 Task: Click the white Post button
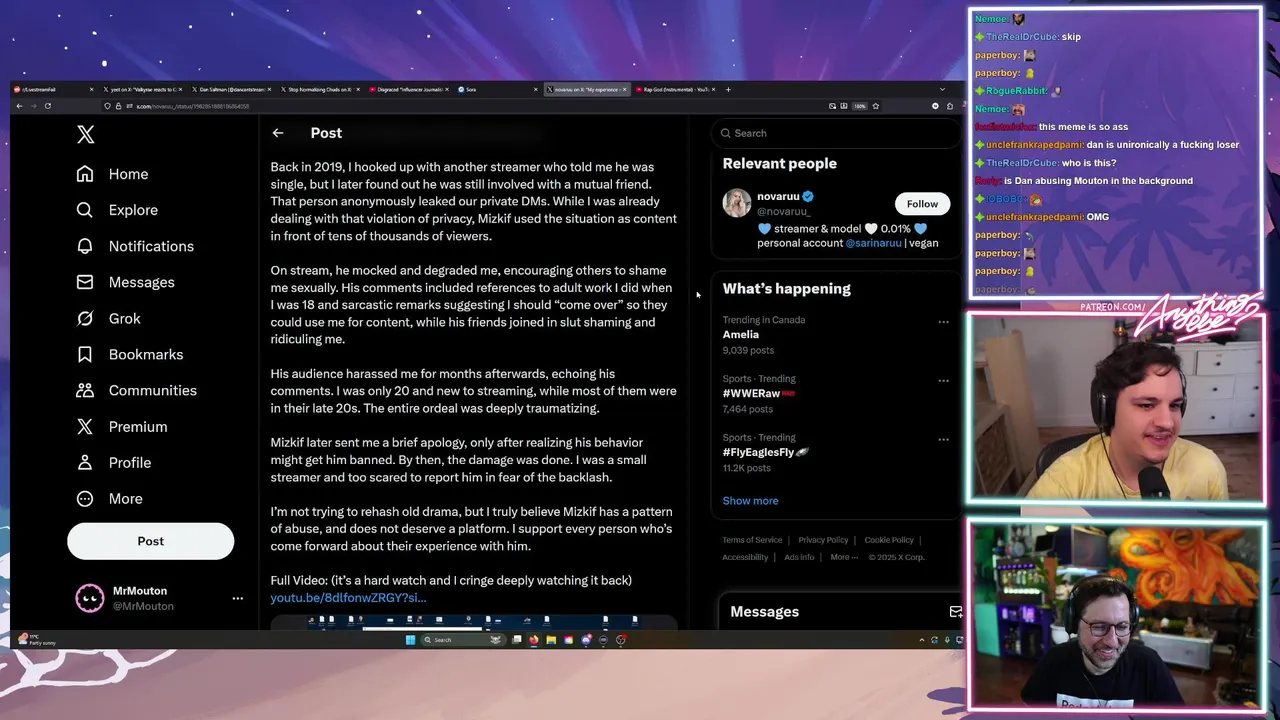pyautogui.click(x=150, y=541)
